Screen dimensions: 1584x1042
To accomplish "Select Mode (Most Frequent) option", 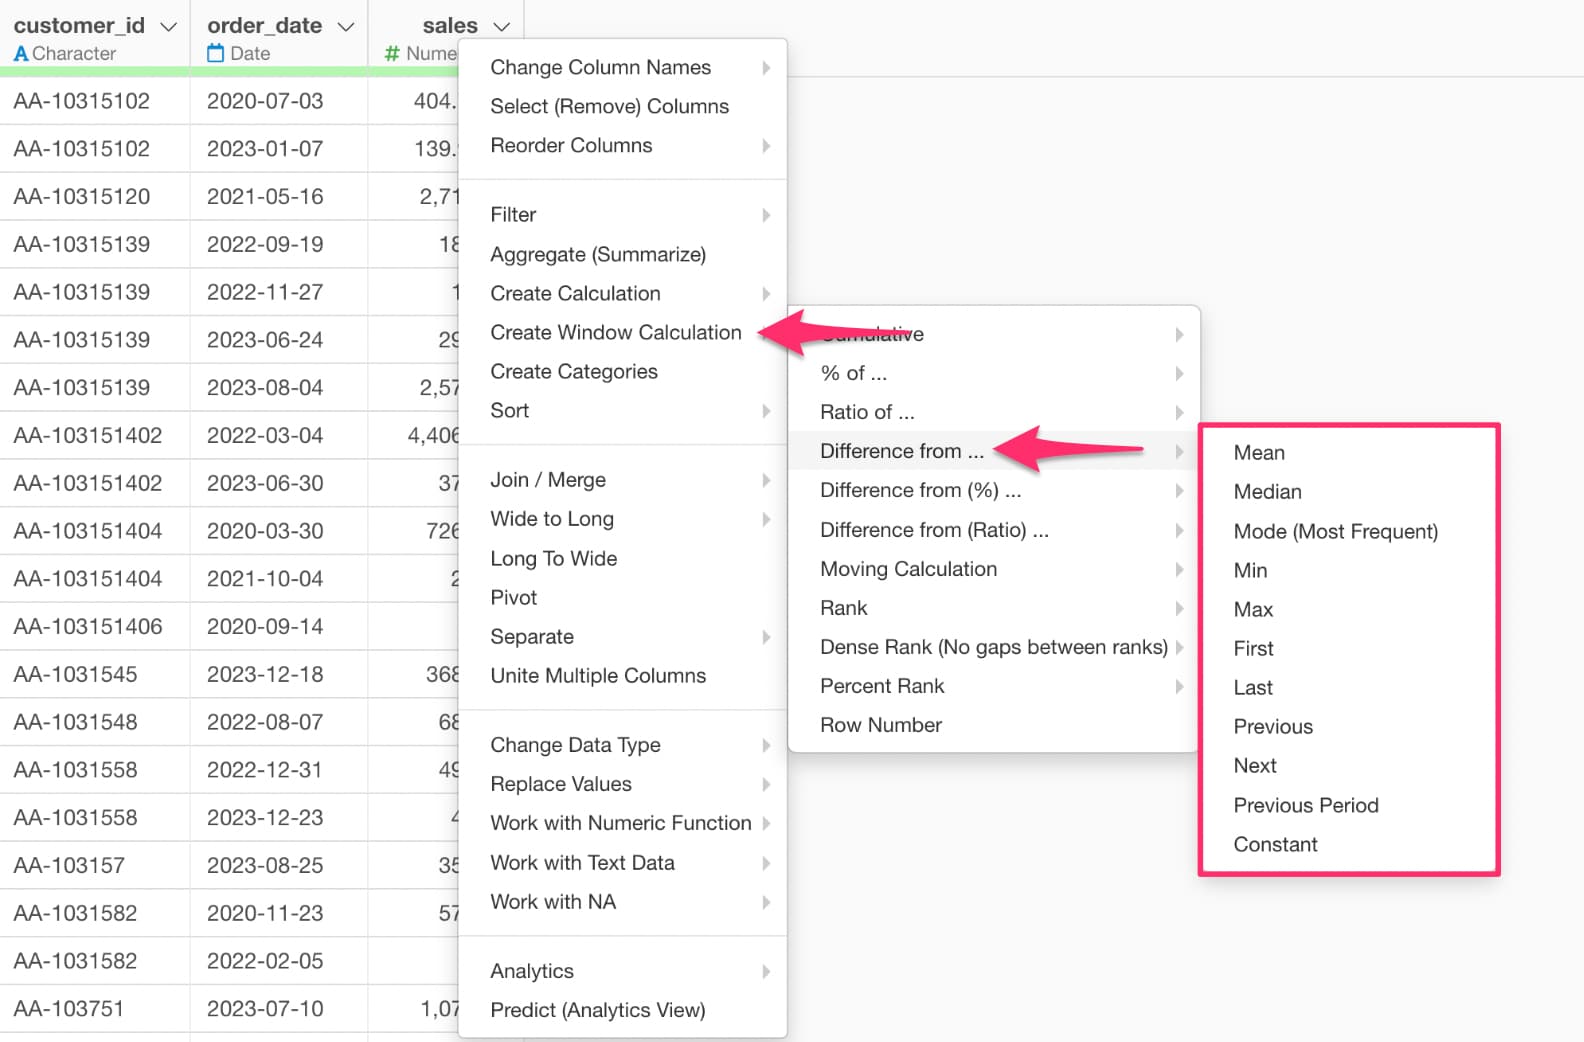I will point(1349,531).
